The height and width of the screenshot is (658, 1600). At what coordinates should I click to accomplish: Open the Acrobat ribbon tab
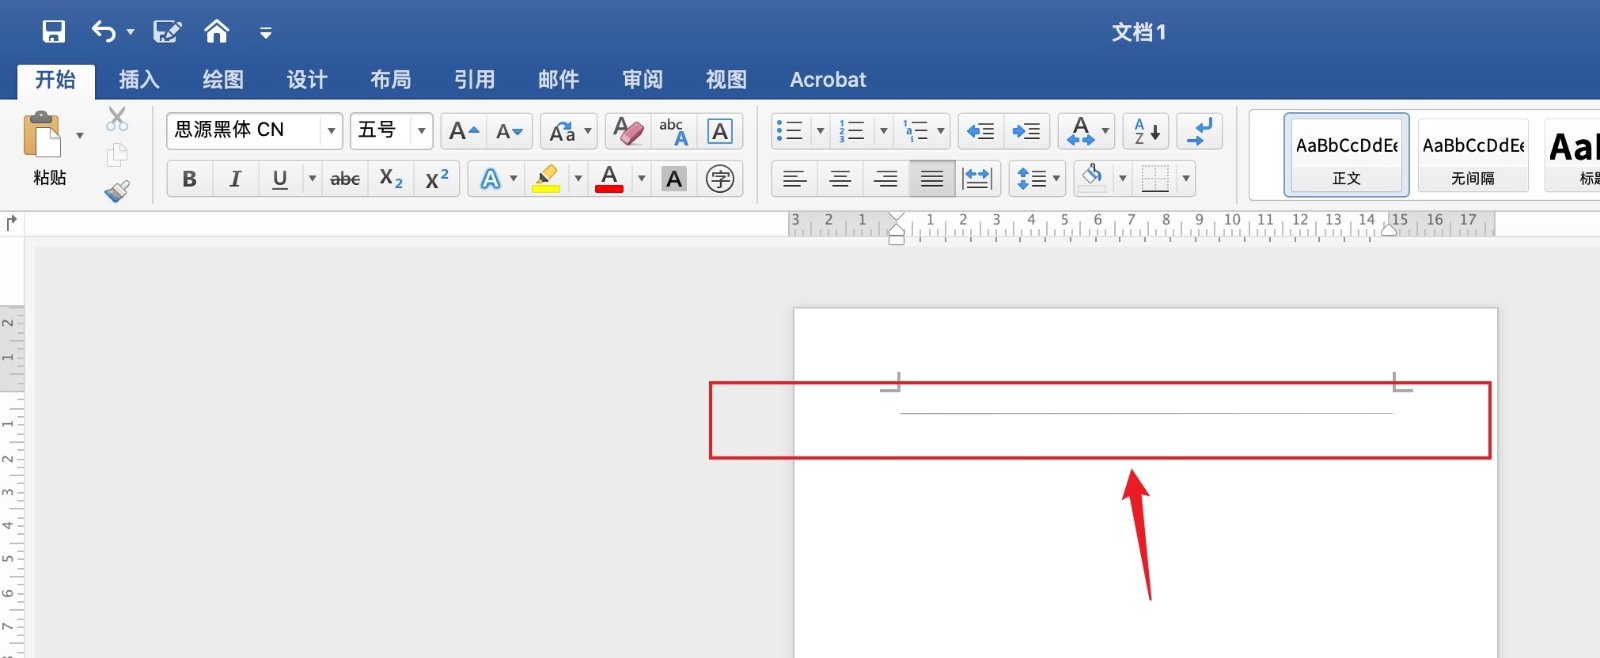pos(828,80)
